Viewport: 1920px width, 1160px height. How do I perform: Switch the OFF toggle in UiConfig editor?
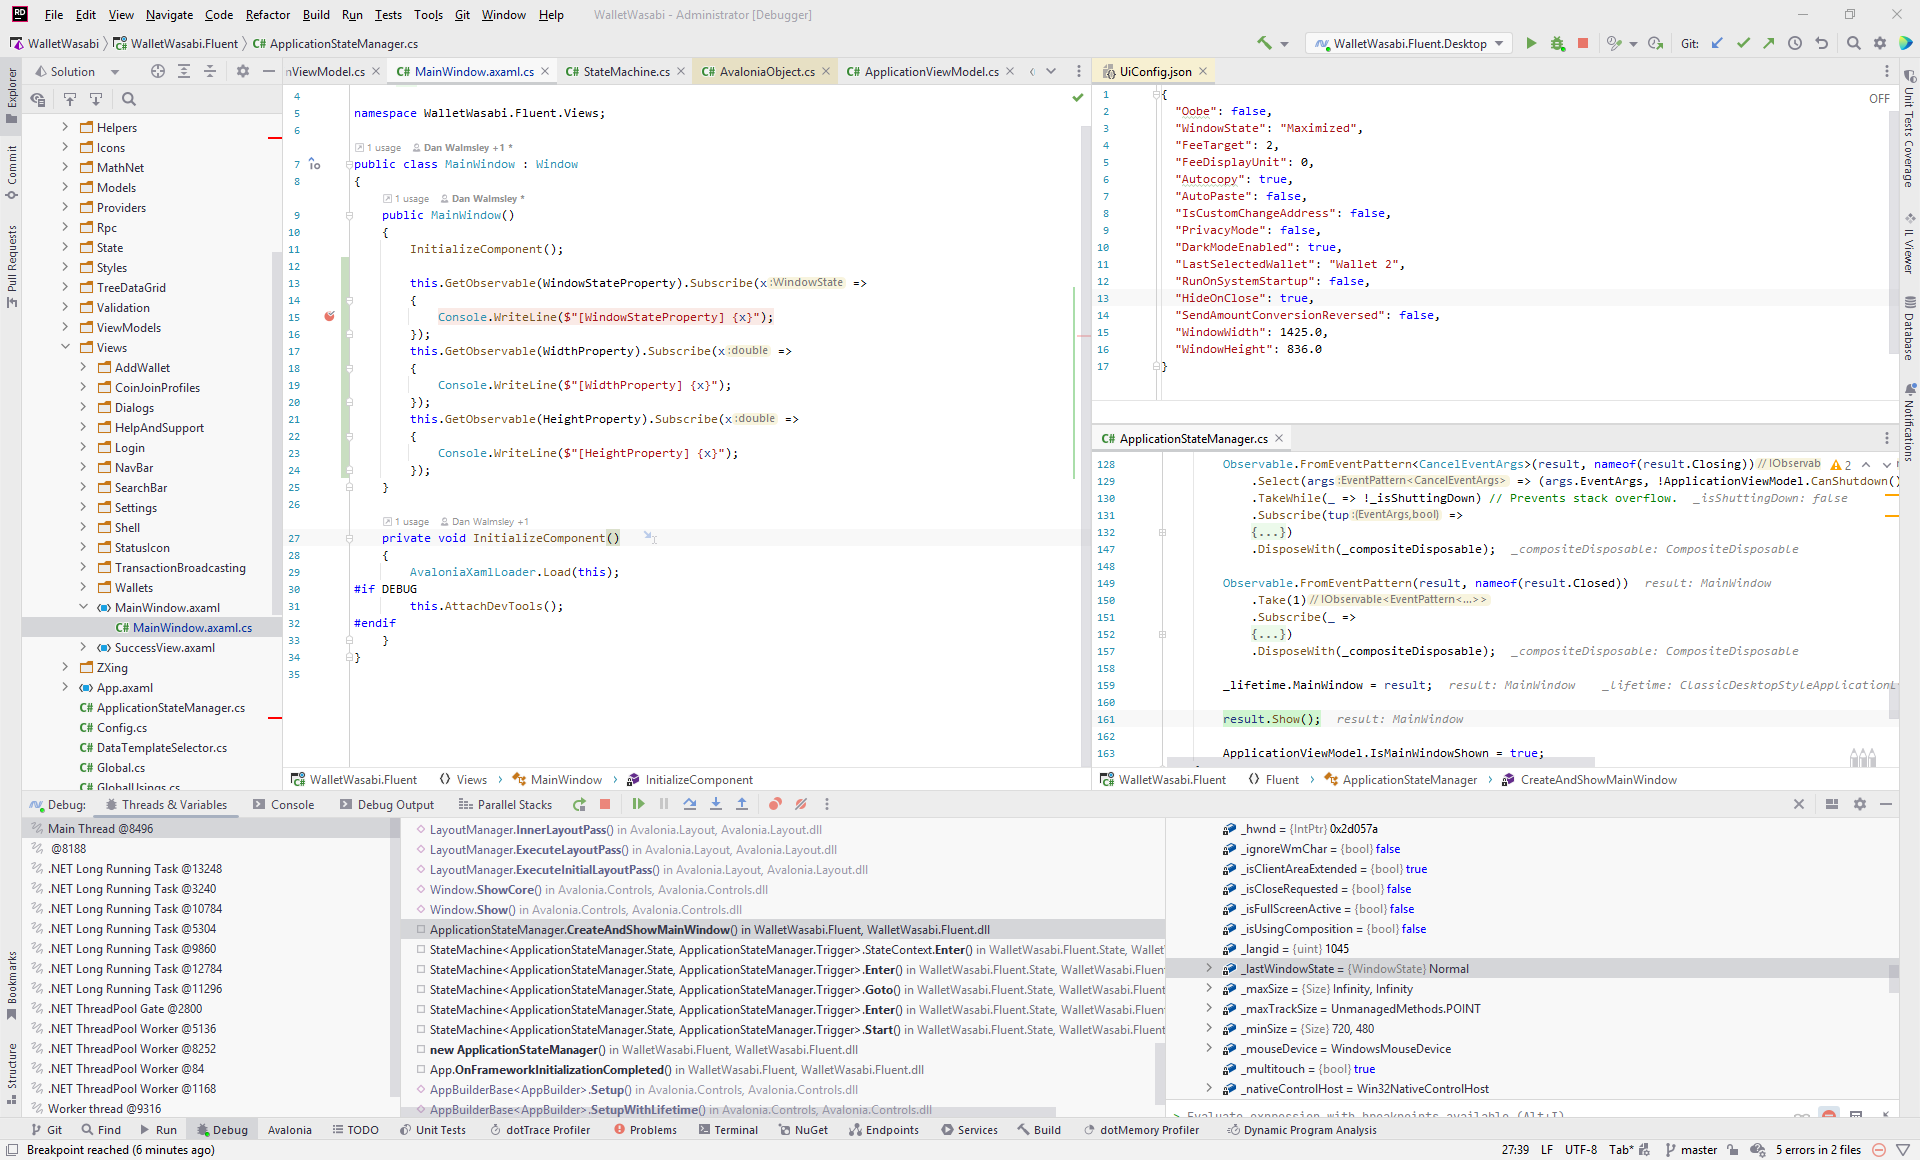[1879, 99]
